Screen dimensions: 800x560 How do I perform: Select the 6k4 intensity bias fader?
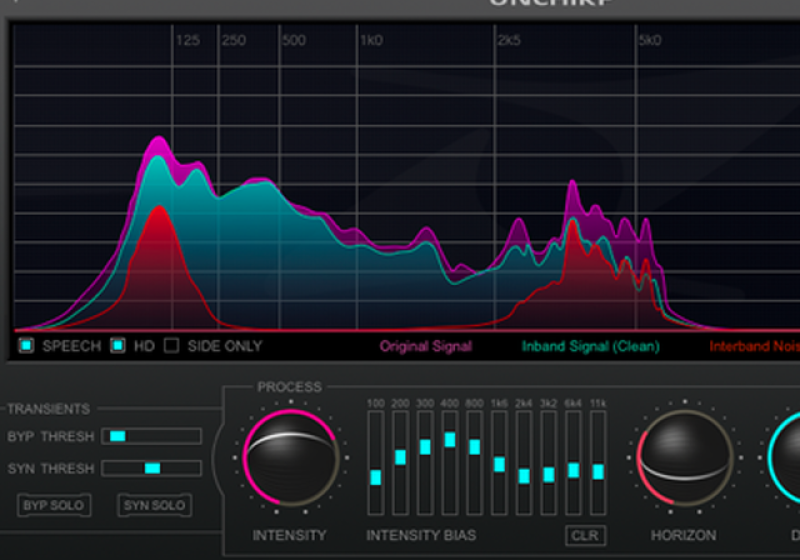coord(573,470)
